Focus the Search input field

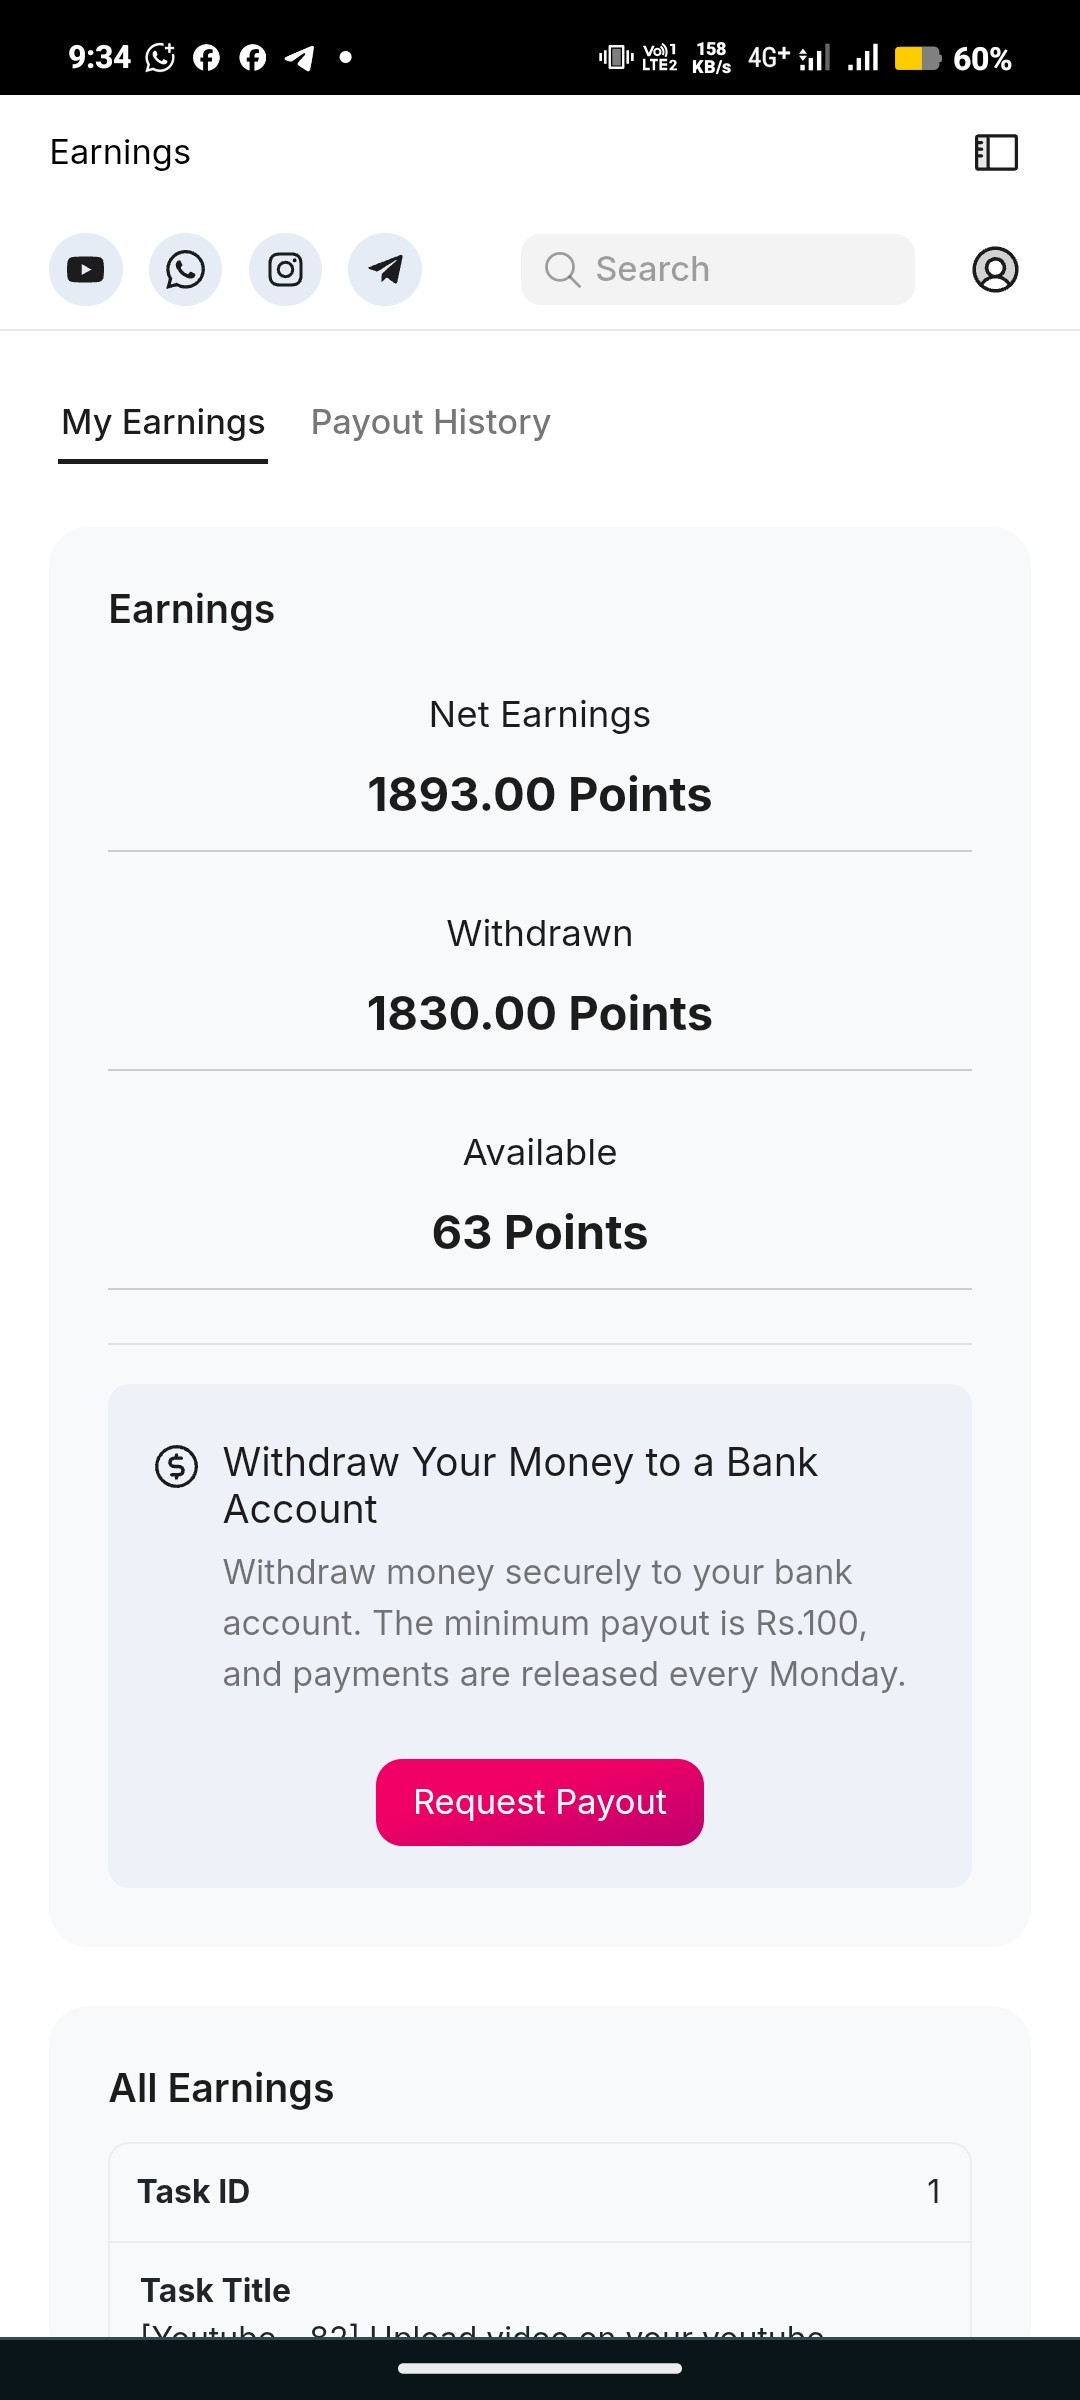tap(717, 269)
